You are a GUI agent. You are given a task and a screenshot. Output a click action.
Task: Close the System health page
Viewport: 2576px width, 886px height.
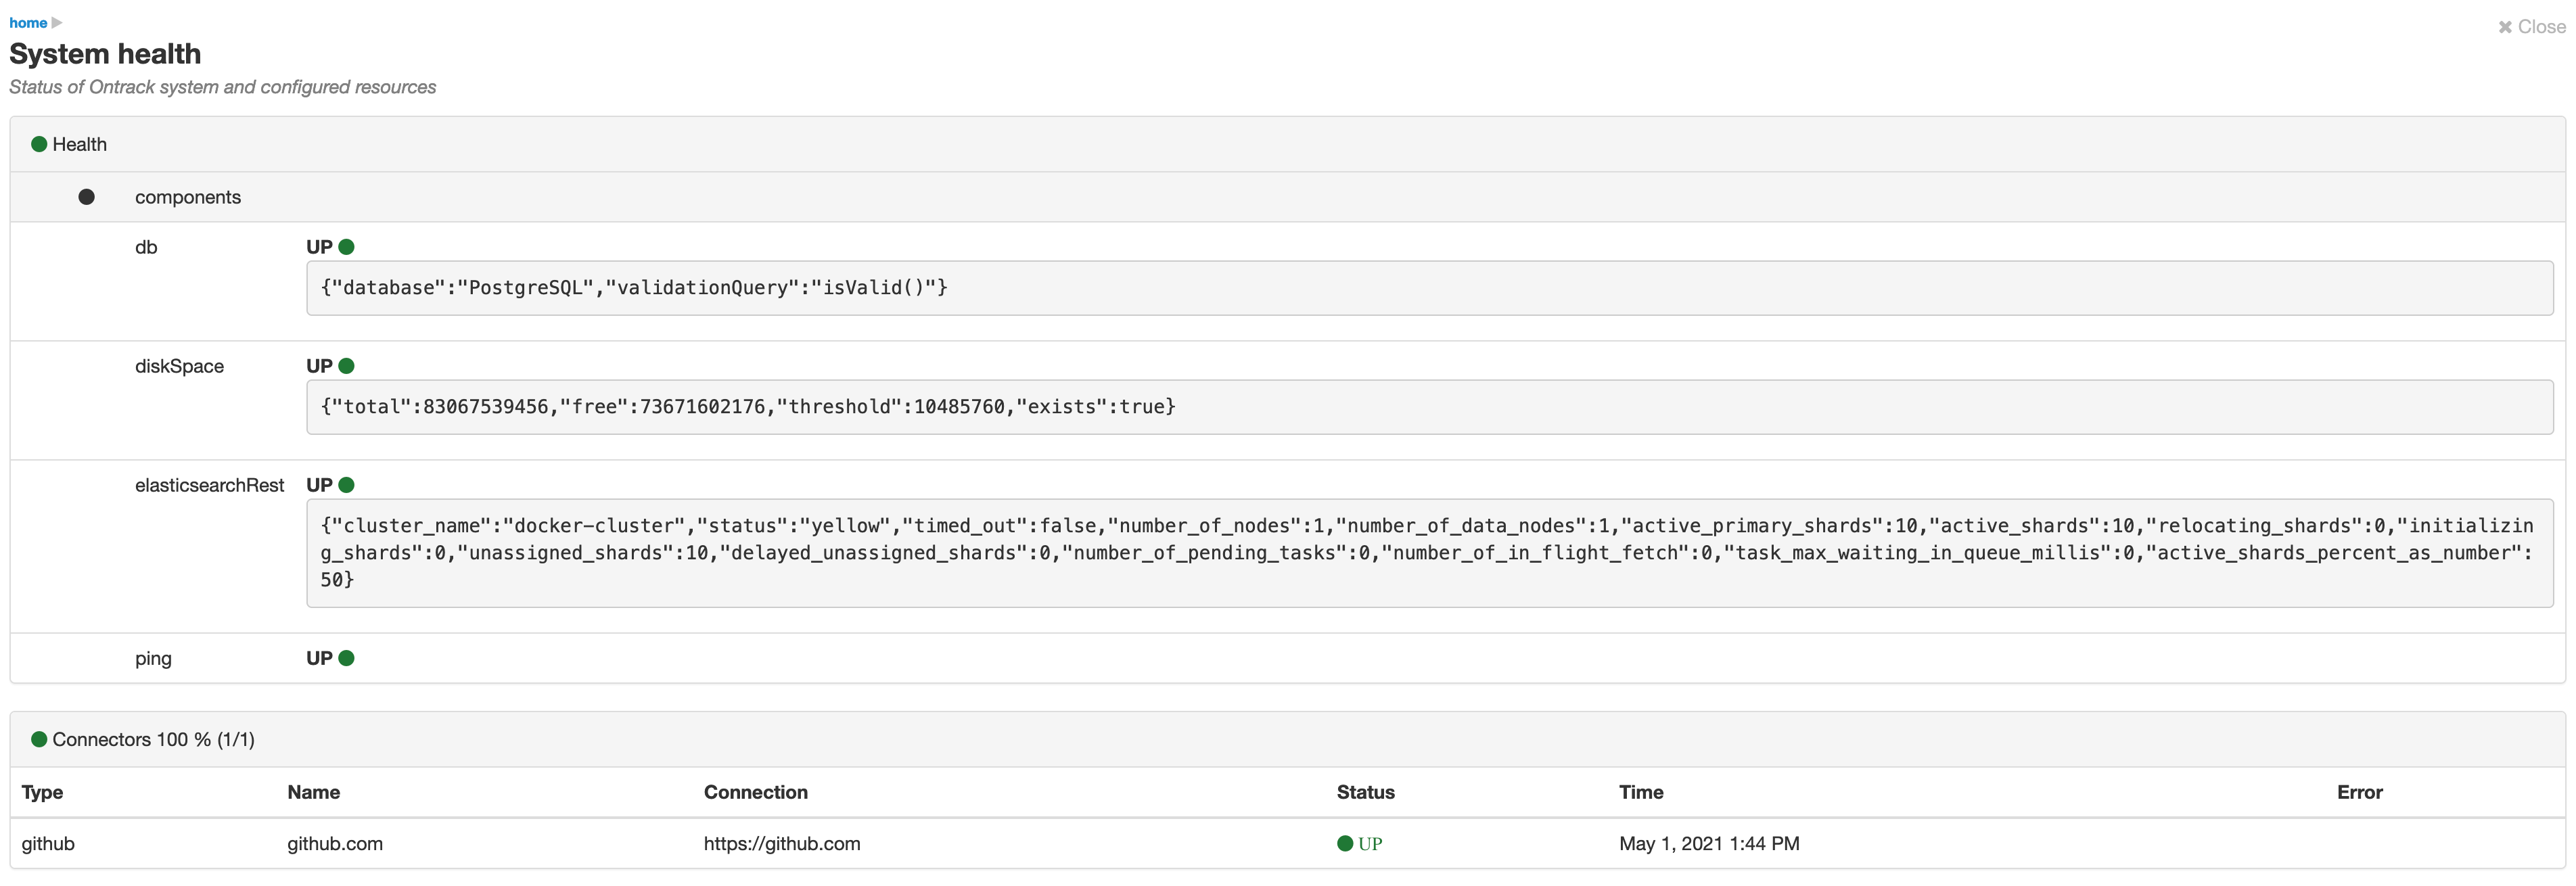2531,27
